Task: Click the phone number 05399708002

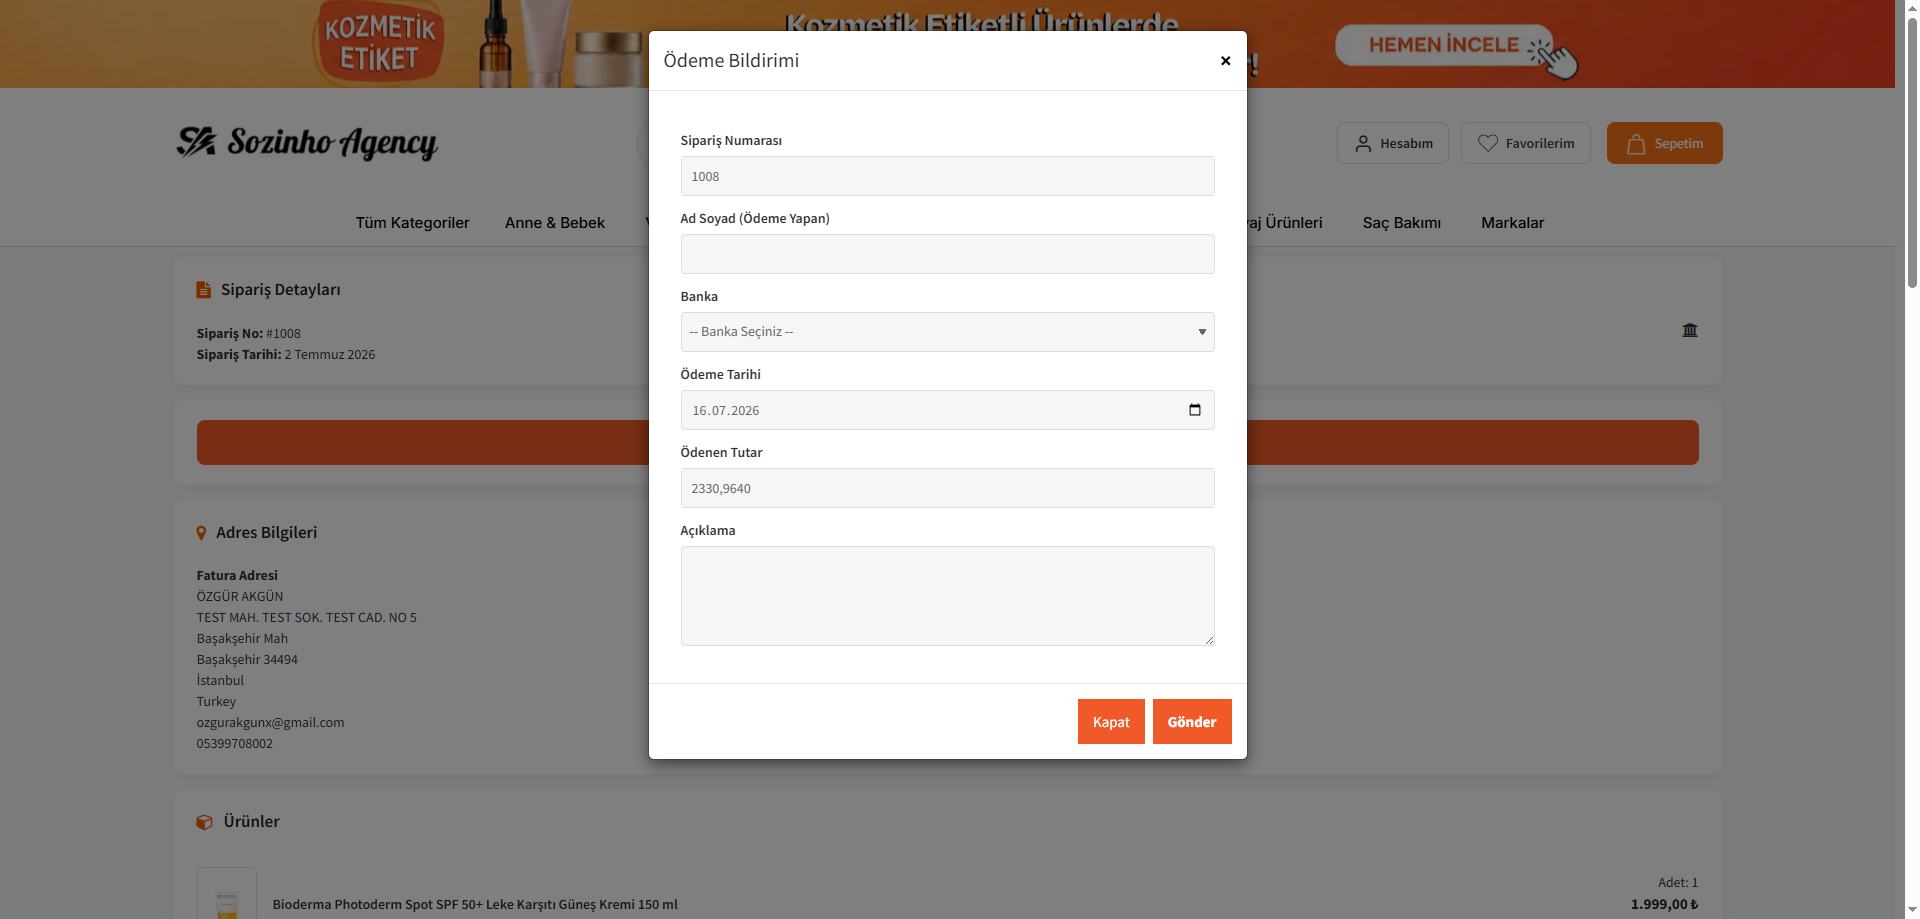Action: click(234, 743)
